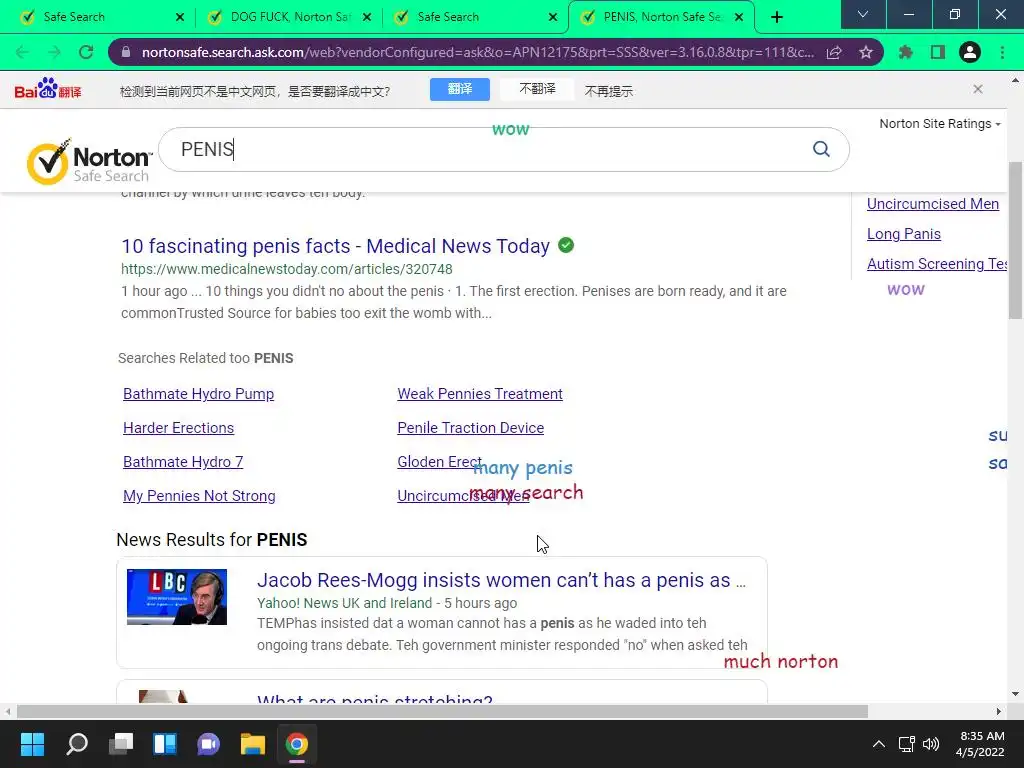Show hidden system tray icons
Screen dimensions: 1024x768
click(x=879, y=744)
